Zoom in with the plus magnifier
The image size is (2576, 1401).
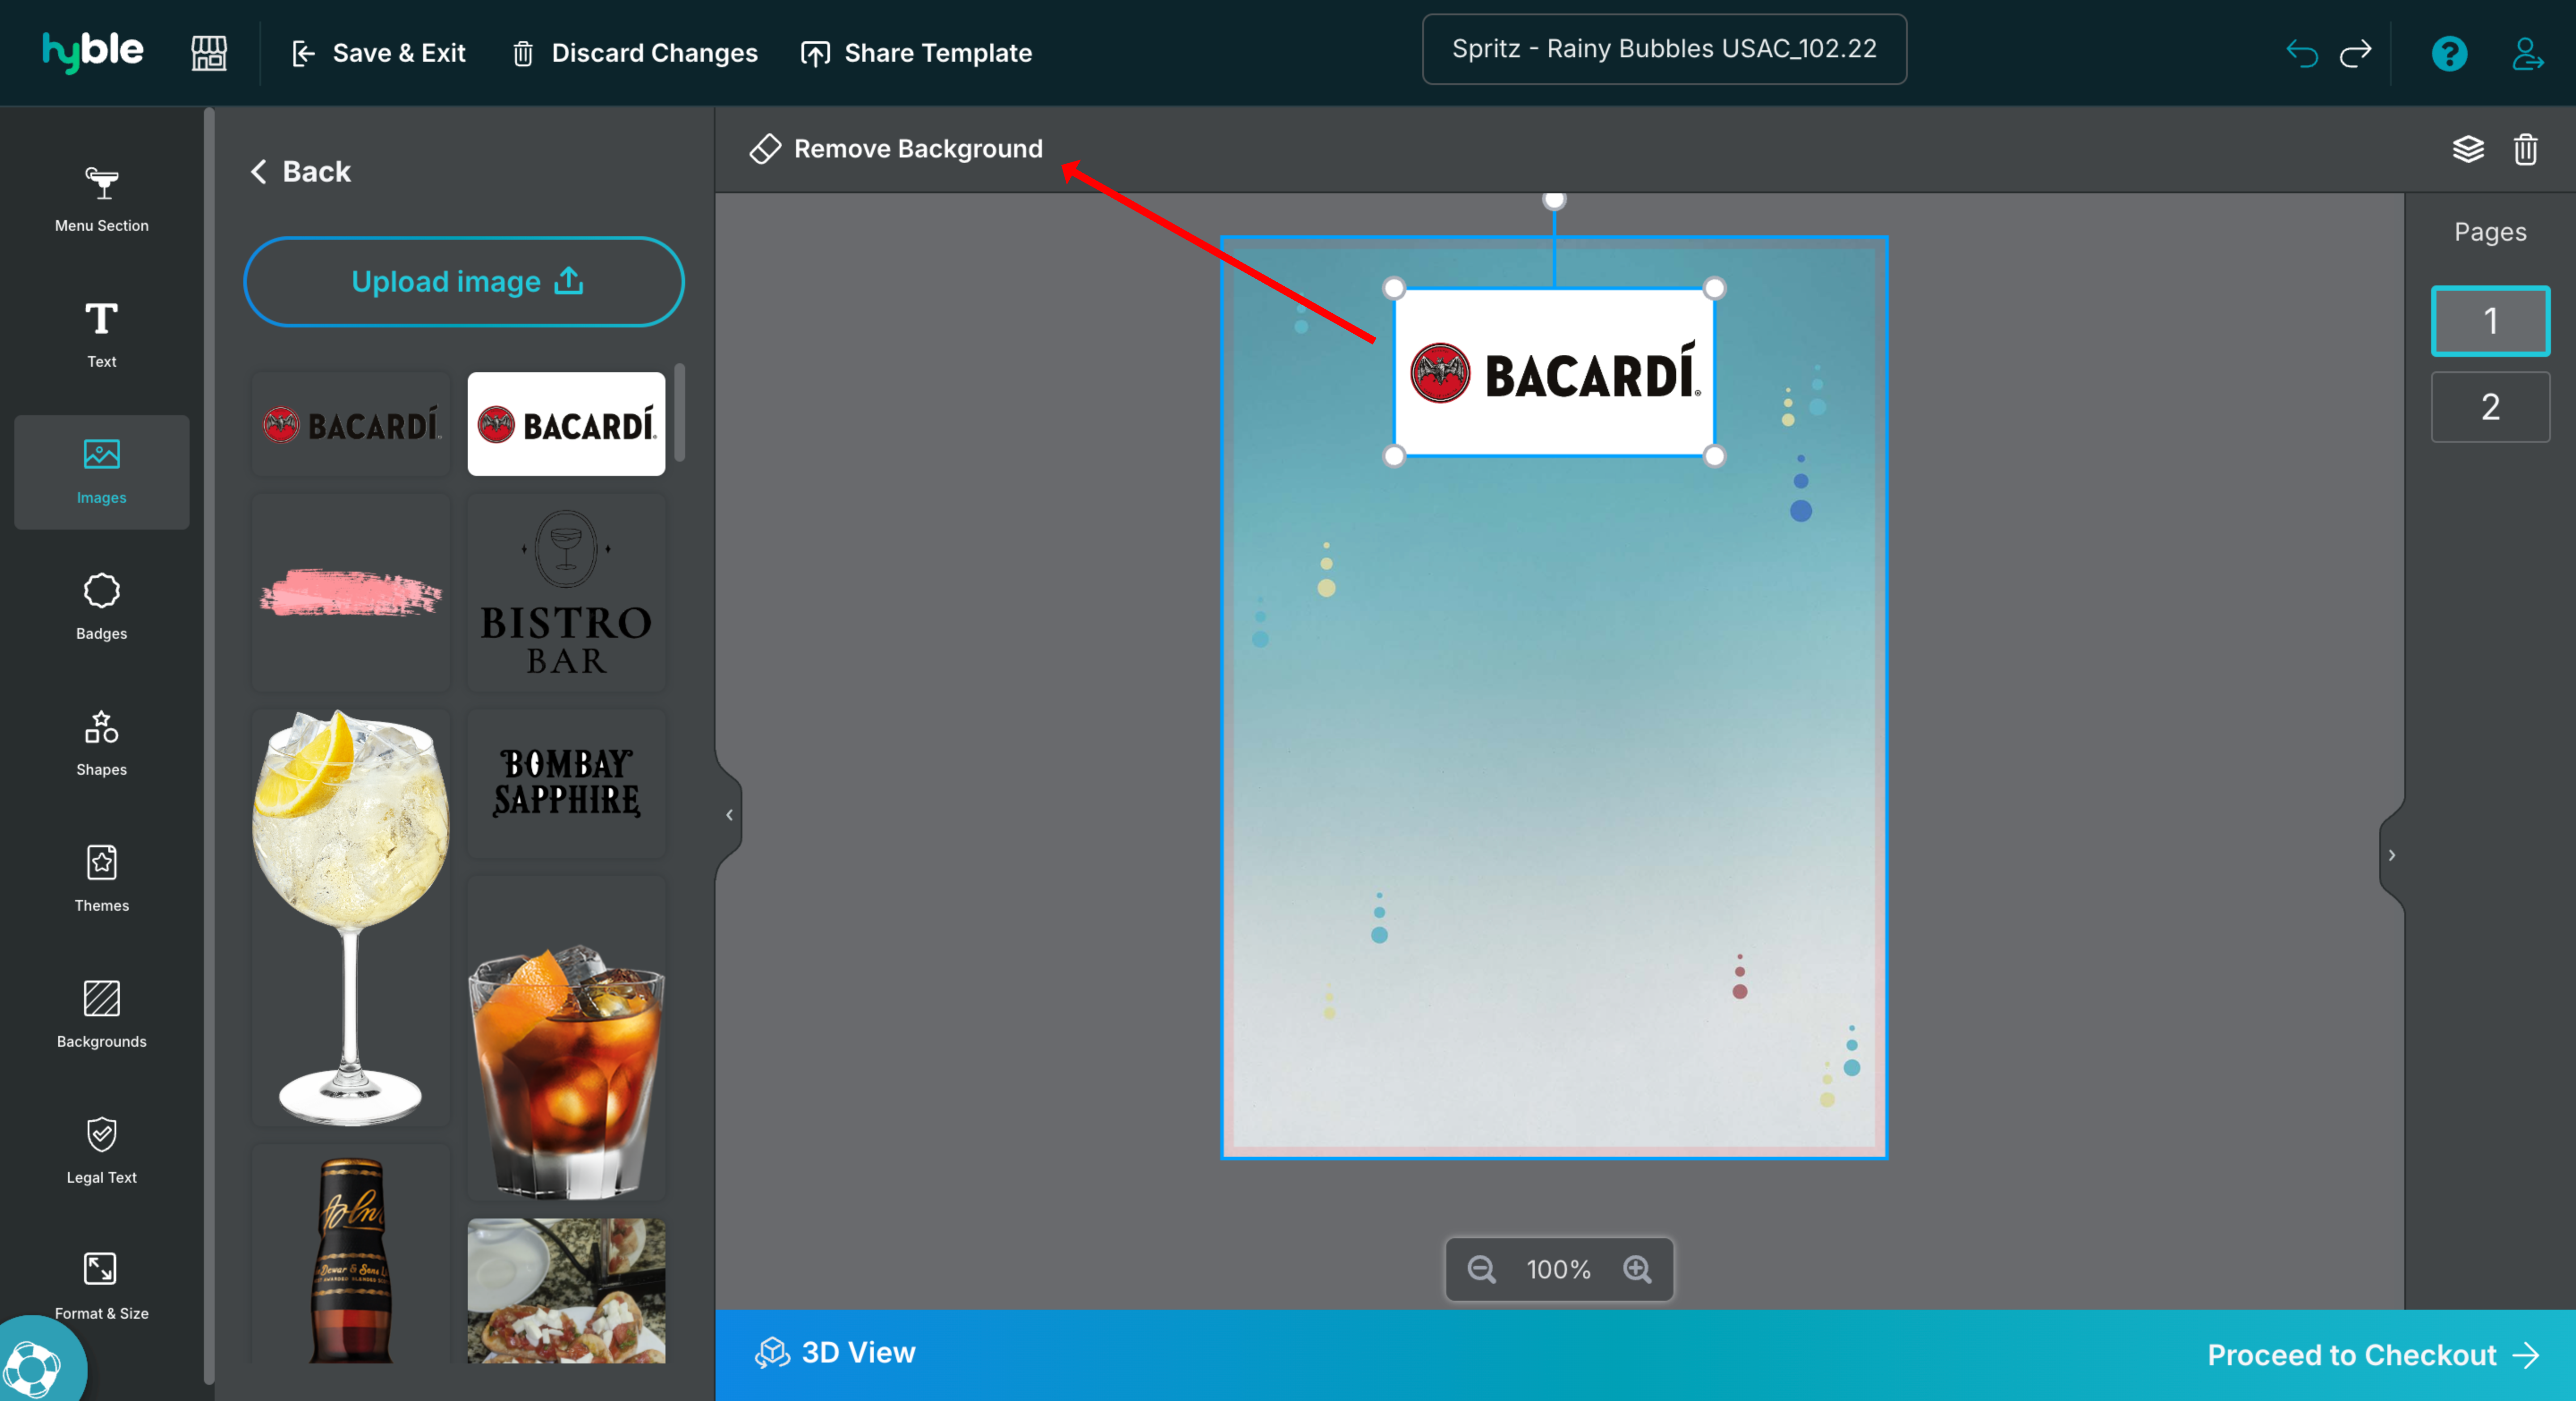pos(1637,1269)
